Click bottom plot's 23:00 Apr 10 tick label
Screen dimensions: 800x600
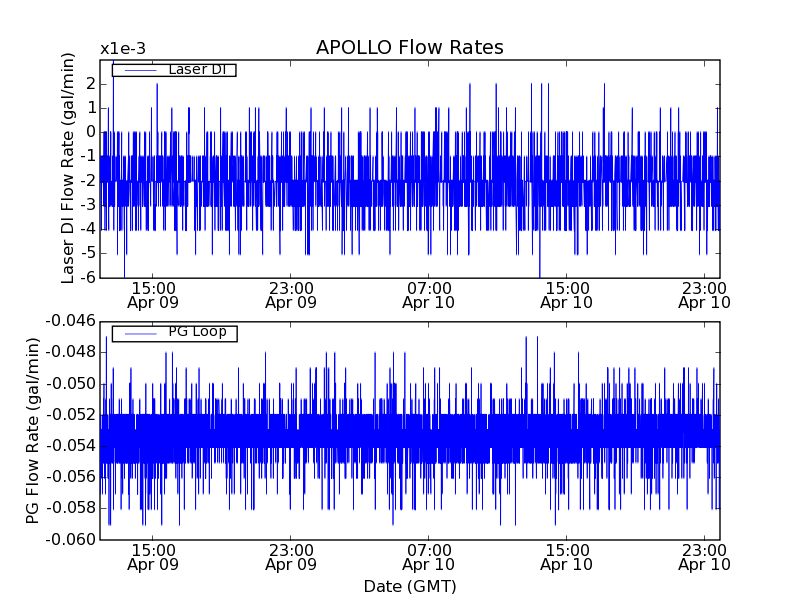point(705,557)
